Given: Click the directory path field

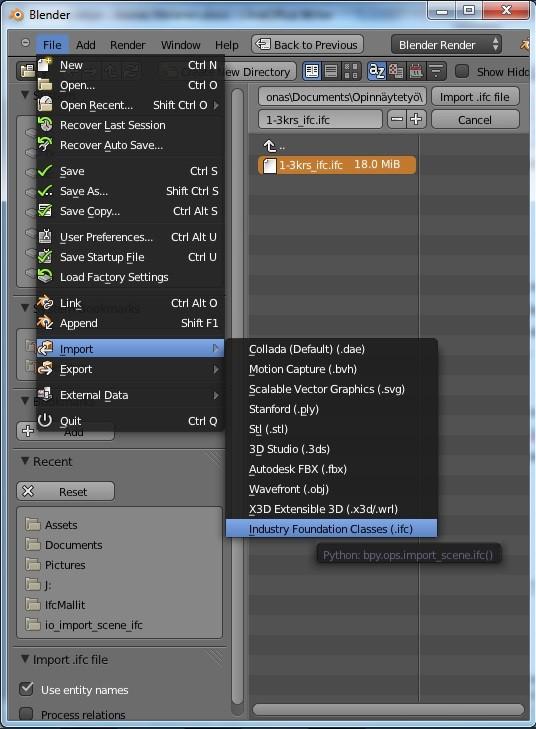Looking at the screenshot, I should (342, 97).
